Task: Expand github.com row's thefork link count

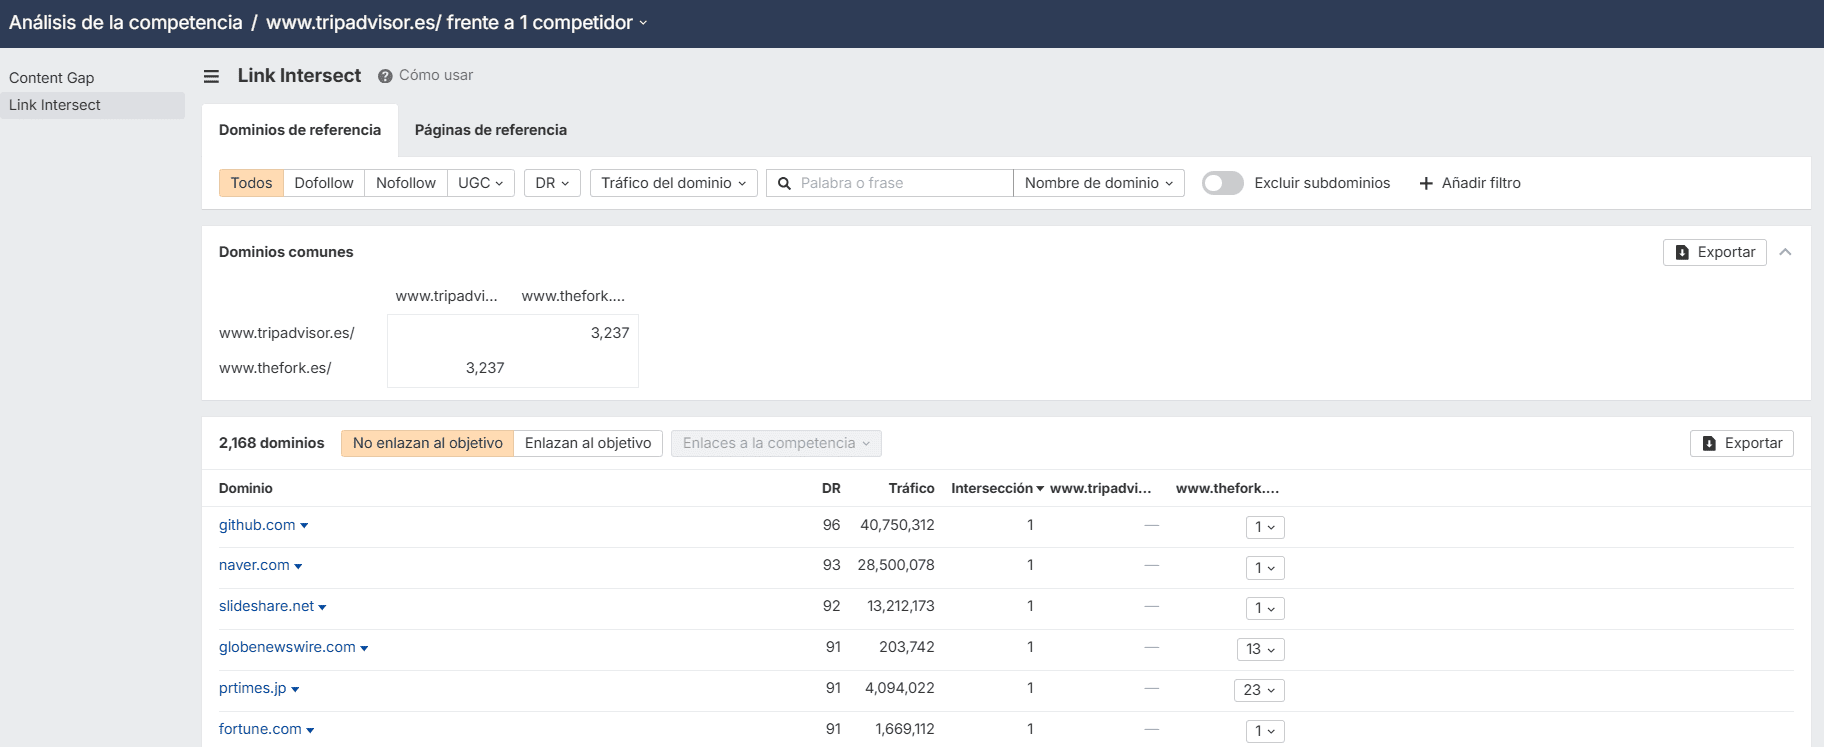Action: pos(1265,527)
